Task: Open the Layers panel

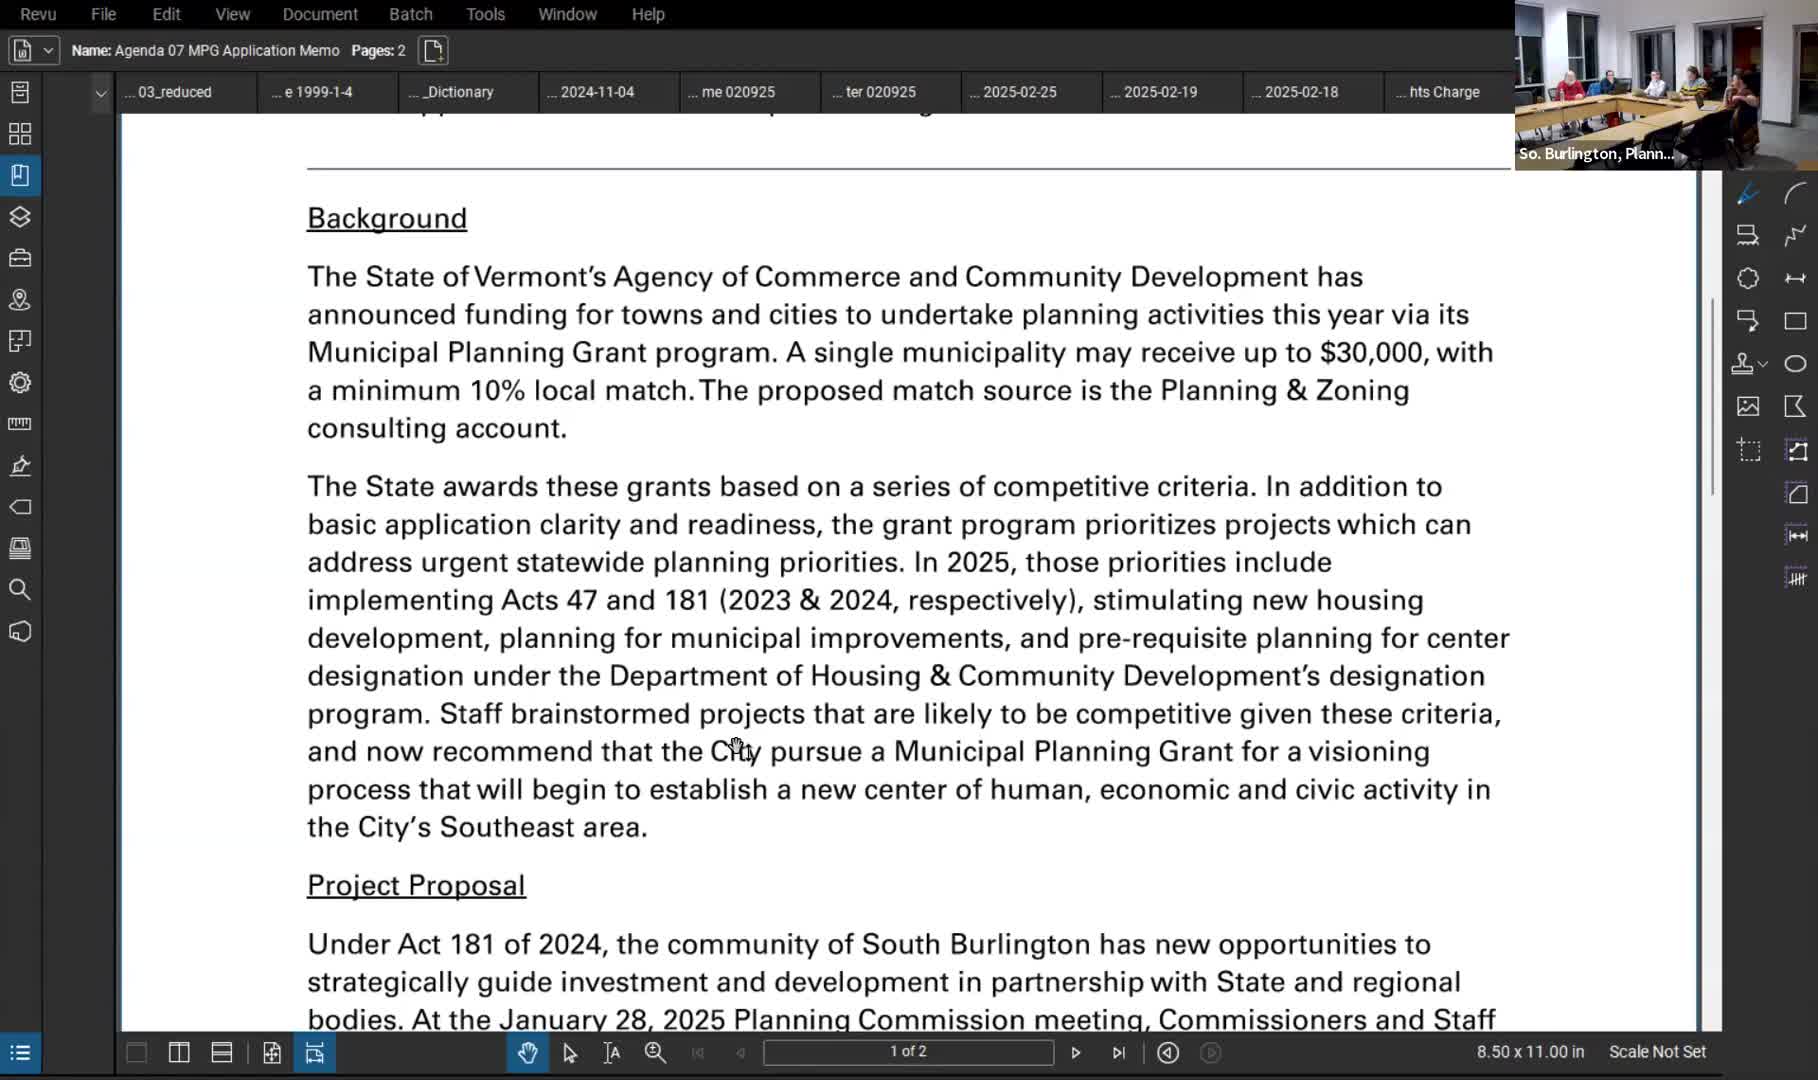Action: (20, 217)
